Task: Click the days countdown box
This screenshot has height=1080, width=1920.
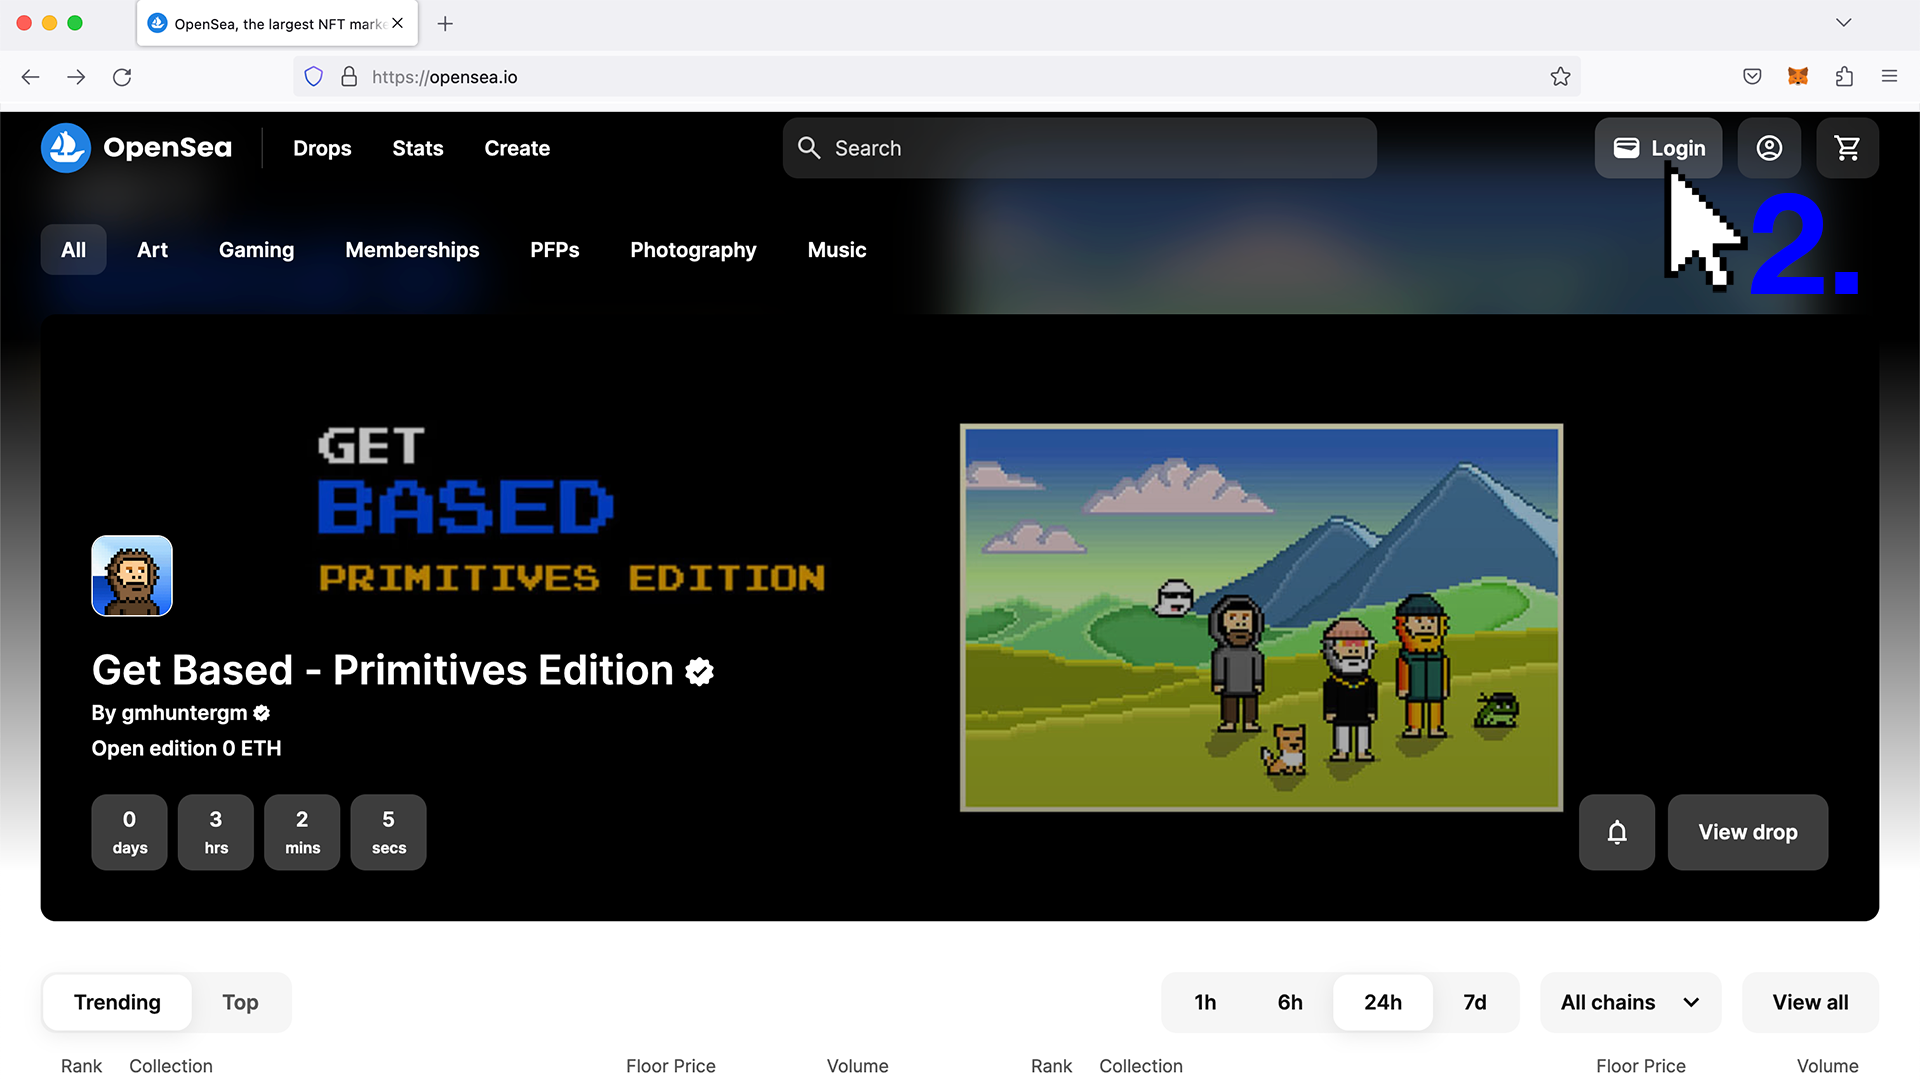Action: [129, 832]
